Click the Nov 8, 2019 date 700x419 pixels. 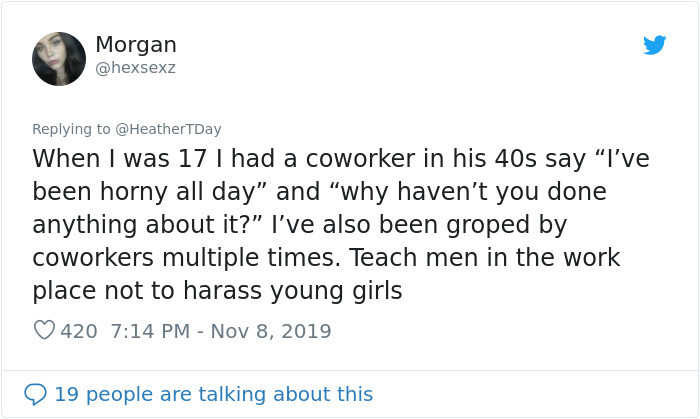tap(269, 330)
